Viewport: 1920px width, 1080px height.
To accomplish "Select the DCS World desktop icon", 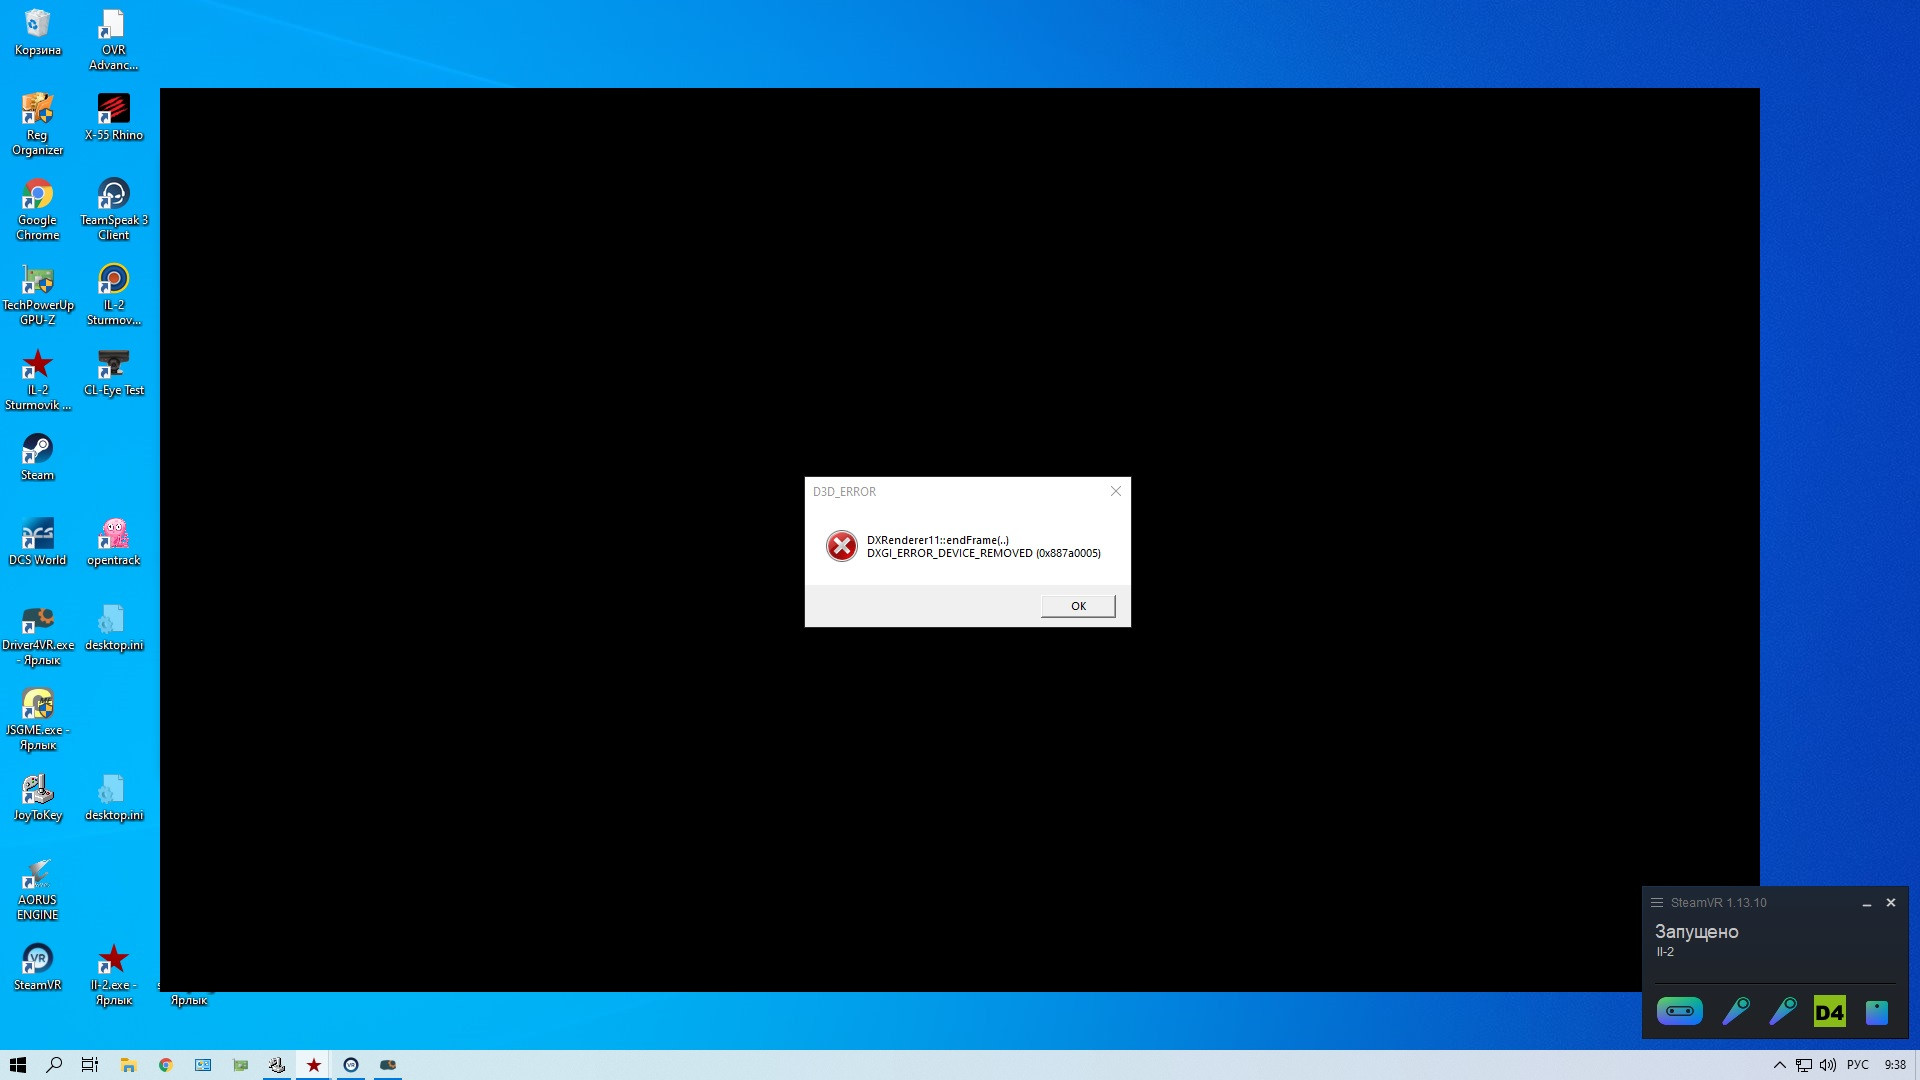I will 37,542.
